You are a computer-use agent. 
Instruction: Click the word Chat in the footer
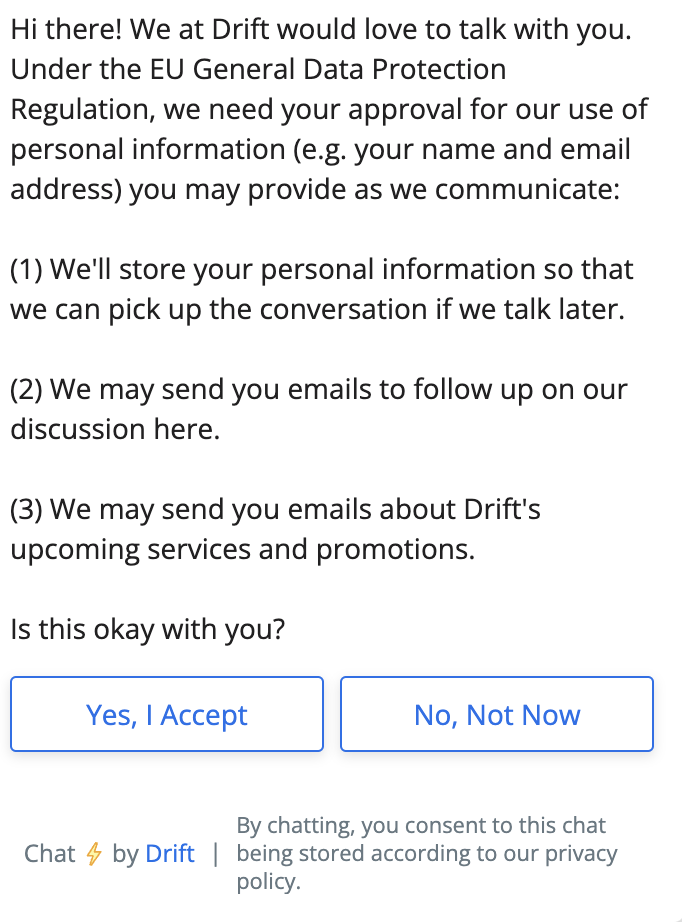[50, 854]
